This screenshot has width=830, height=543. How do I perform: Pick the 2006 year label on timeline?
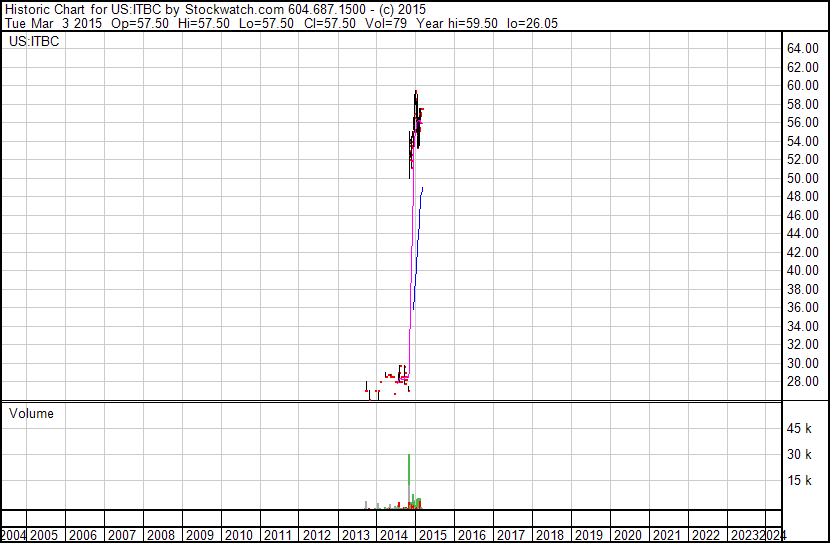82,535
